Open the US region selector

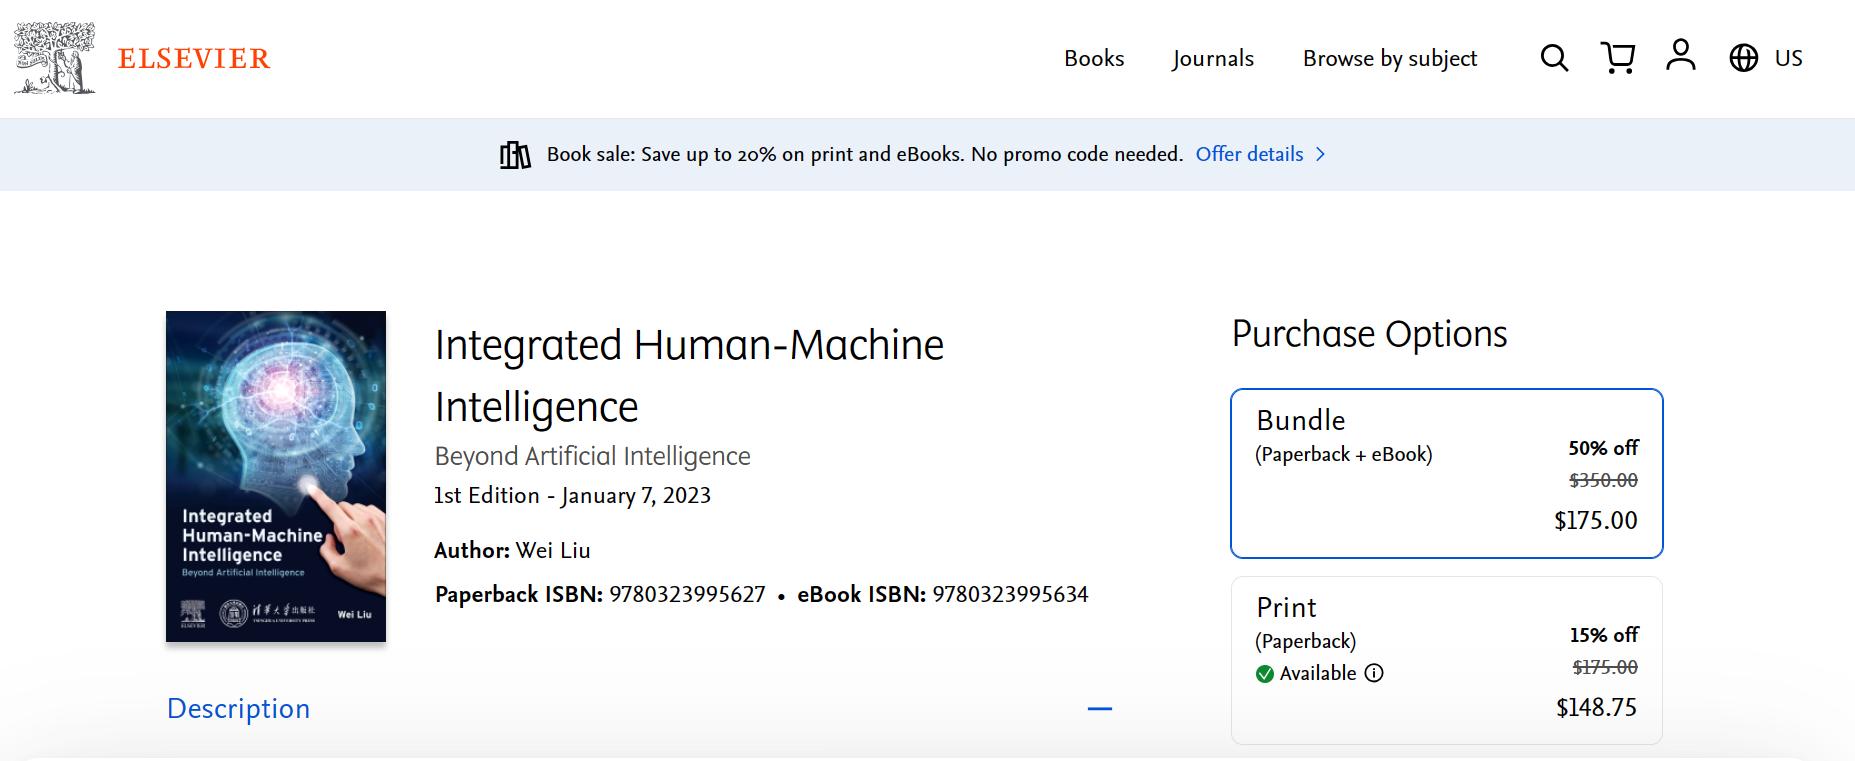(x=1788, y=58)
